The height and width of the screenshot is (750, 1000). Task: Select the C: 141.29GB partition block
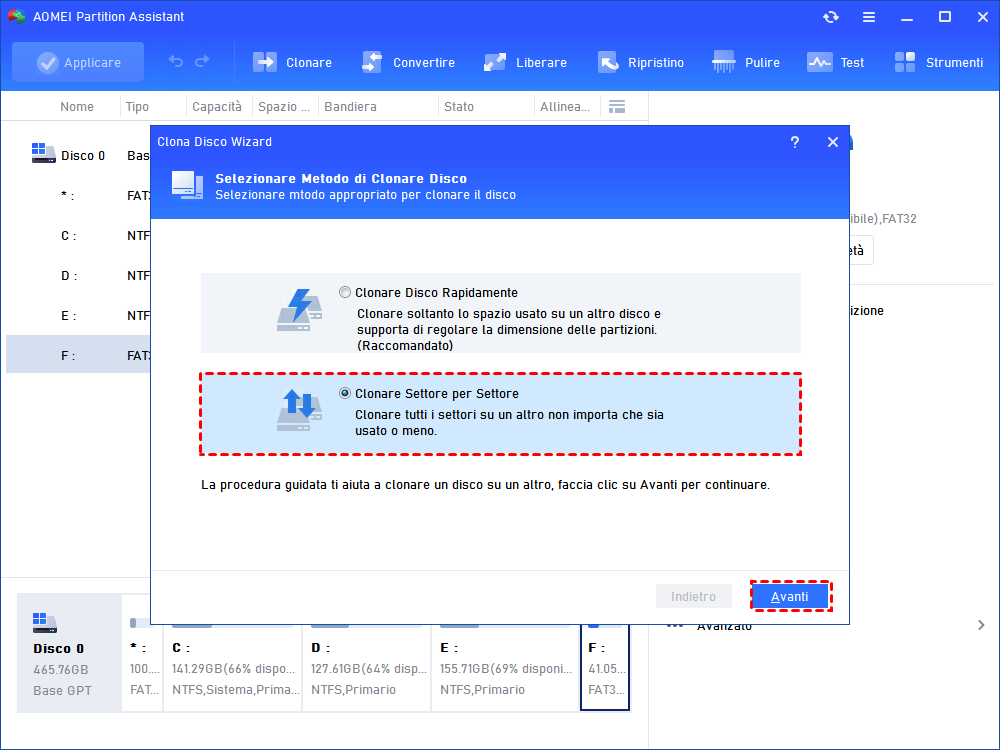pos(233,668)
